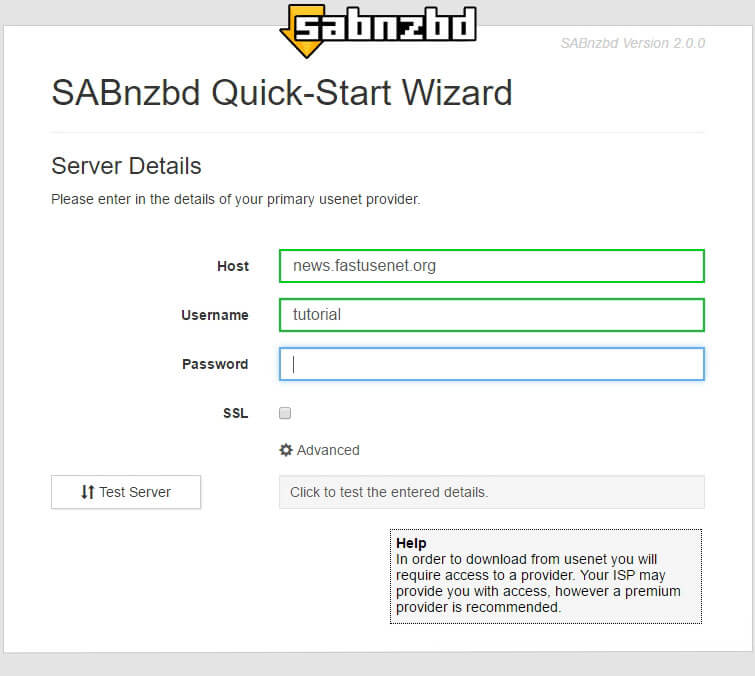This screenshot has height=676, width=755.
Task: Click the SABnzbd Quick-Start Wizard title
Action: pos(281,93)
